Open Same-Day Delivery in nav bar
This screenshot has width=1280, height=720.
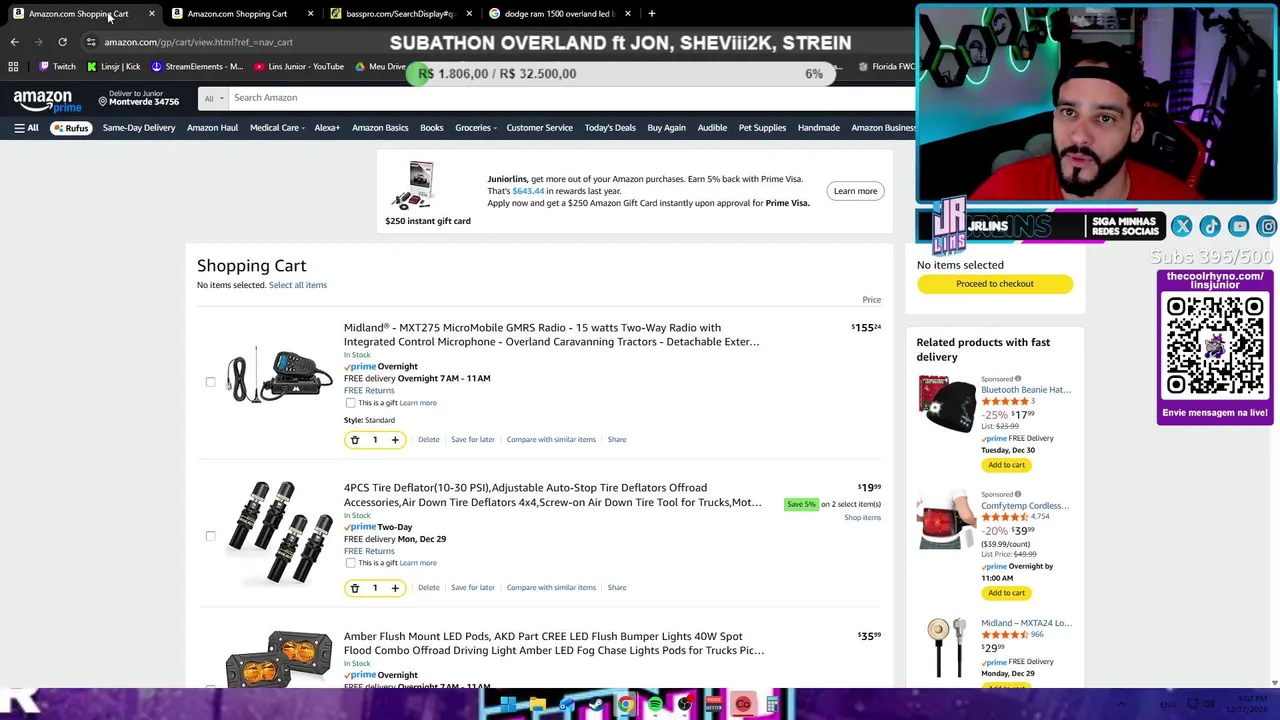[139, 128]
